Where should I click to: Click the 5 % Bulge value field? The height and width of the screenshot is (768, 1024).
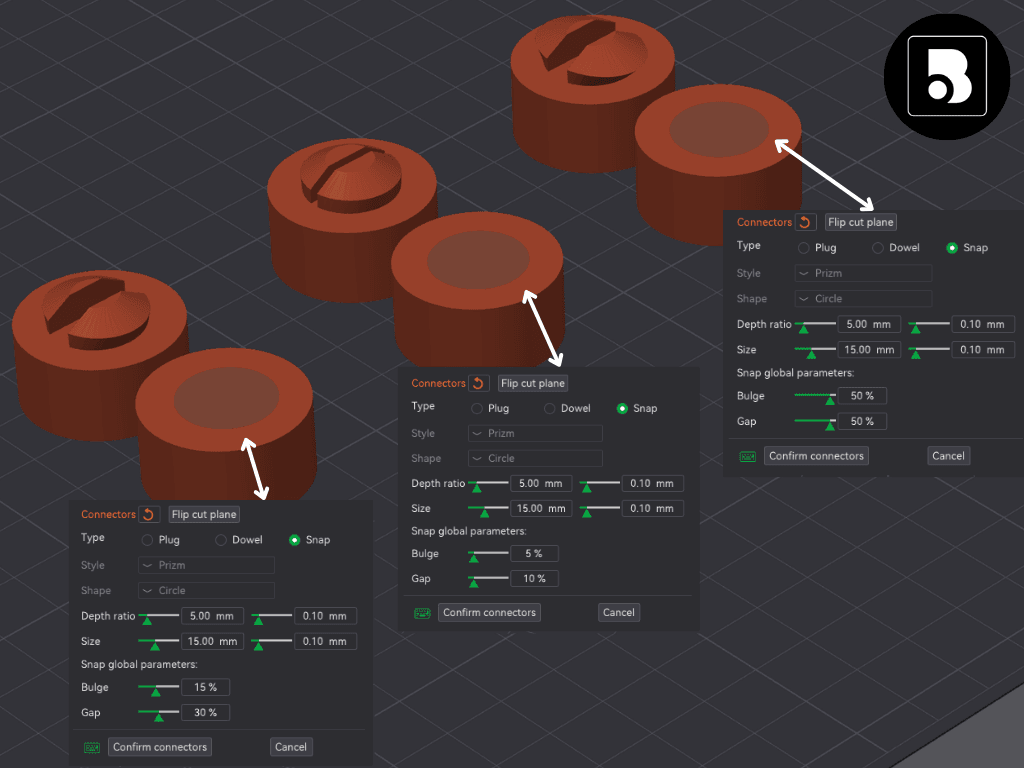point(534,553)
